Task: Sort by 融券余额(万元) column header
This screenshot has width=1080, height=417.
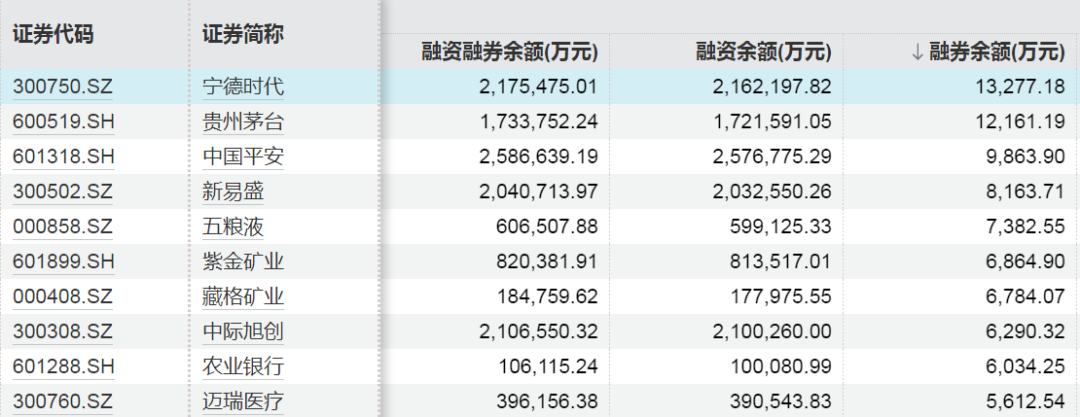Action: tap(997, 52)
